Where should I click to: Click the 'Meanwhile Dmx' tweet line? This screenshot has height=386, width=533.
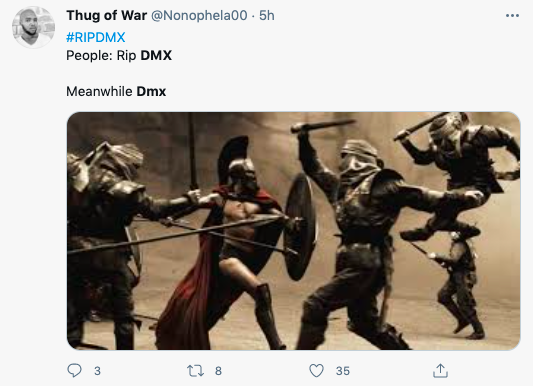coord(116,91)
